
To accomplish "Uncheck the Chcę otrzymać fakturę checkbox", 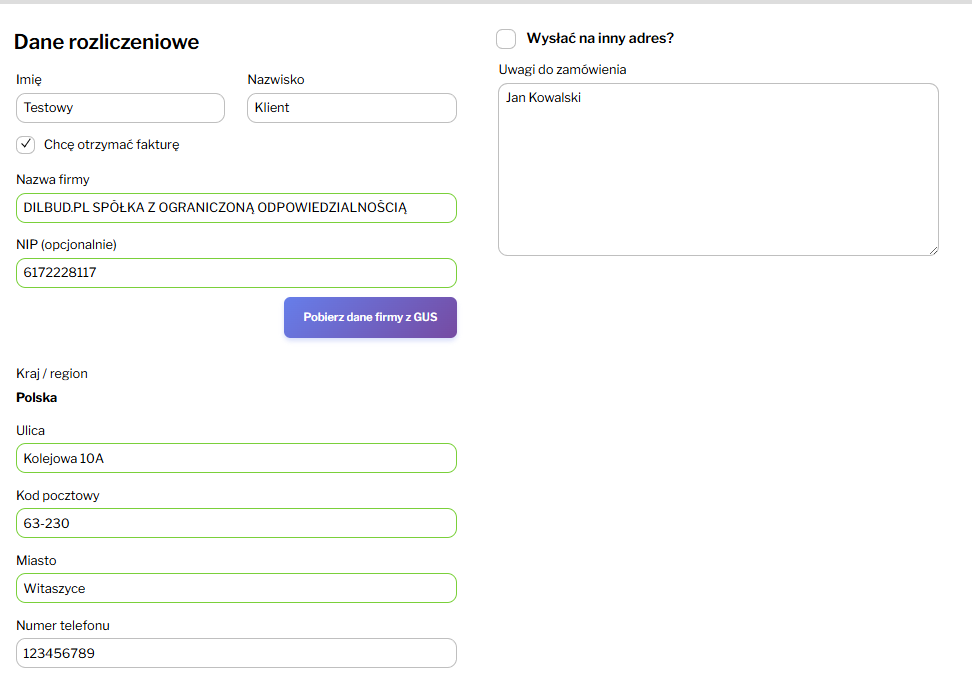I will pos(26,144).
